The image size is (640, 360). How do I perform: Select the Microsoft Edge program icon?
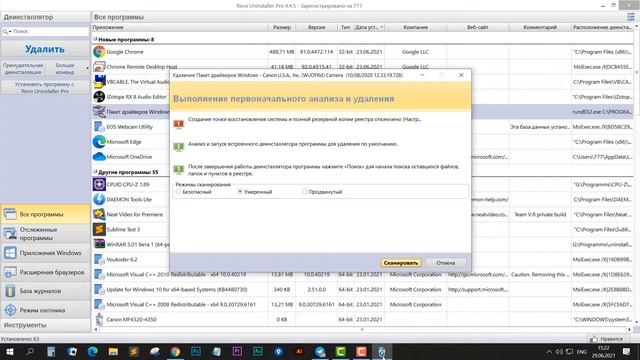[99, 142]
